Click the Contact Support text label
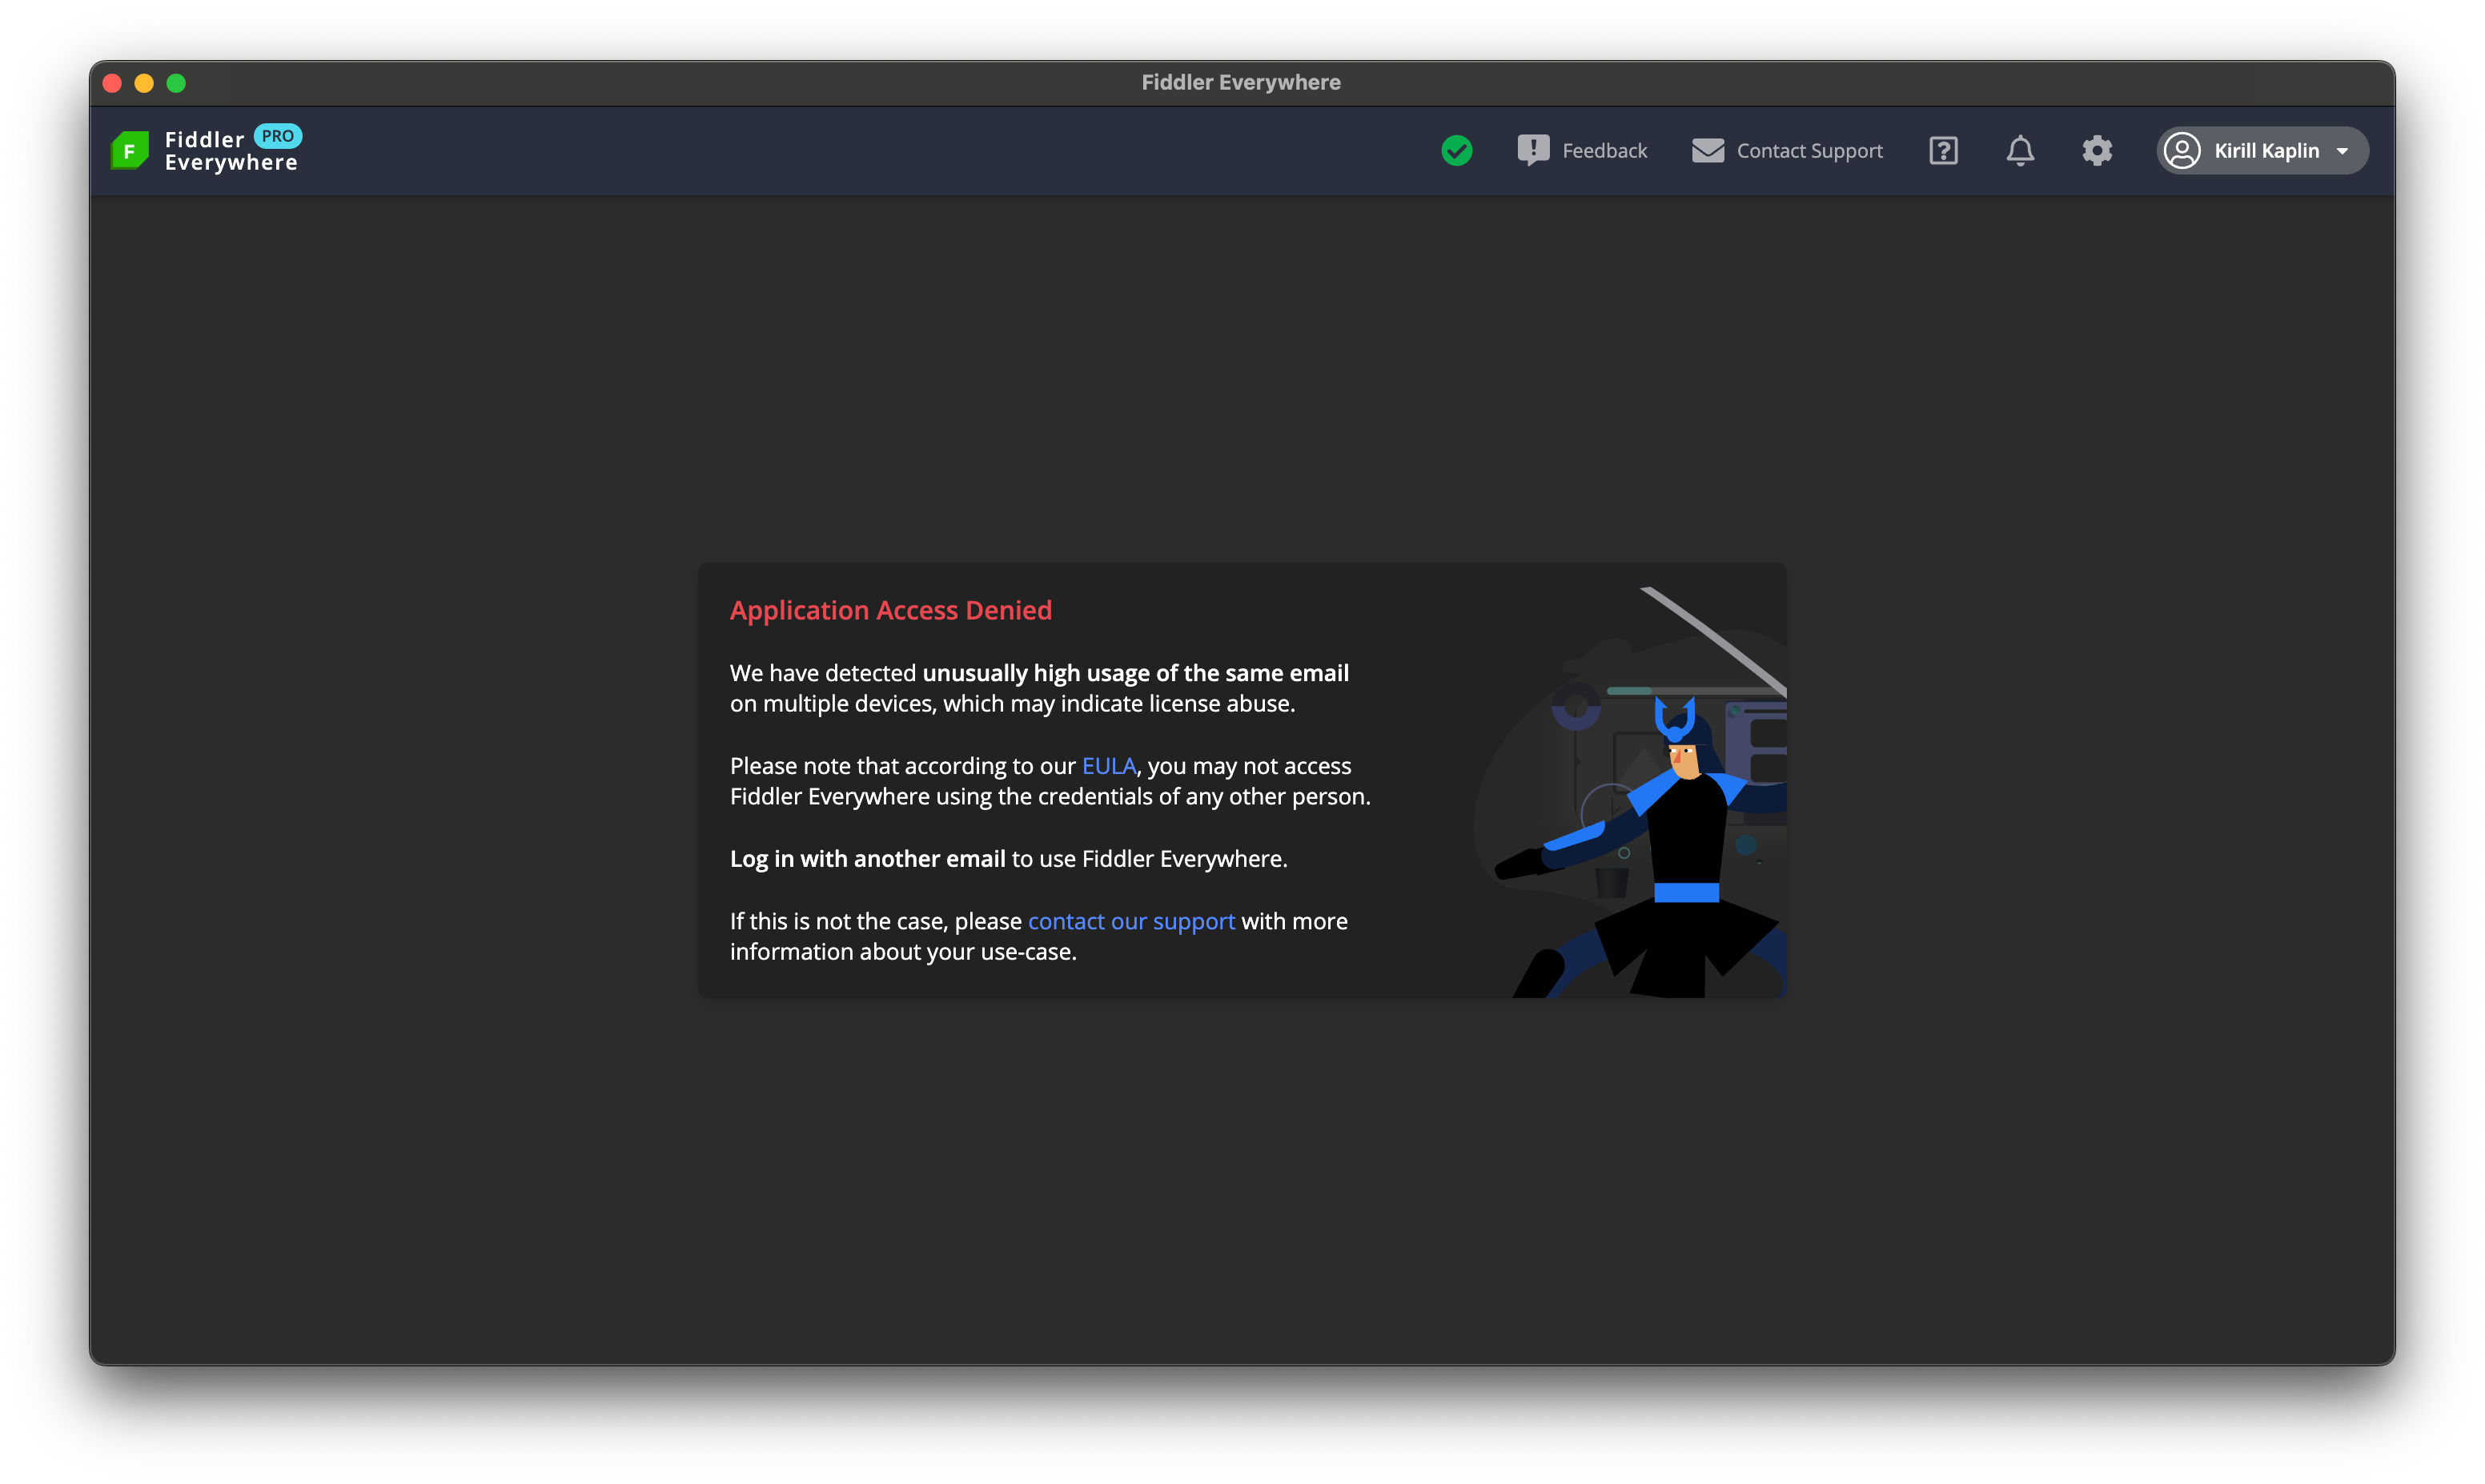Screen dimensions: 2485x1484 pyautogui.click(x=1809, y=151)
